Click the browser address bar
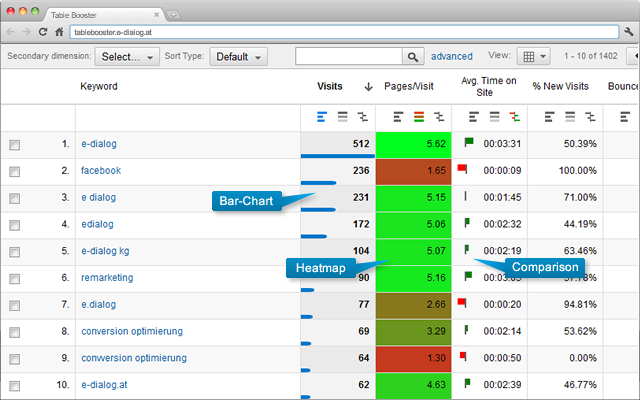 (344, 32)
